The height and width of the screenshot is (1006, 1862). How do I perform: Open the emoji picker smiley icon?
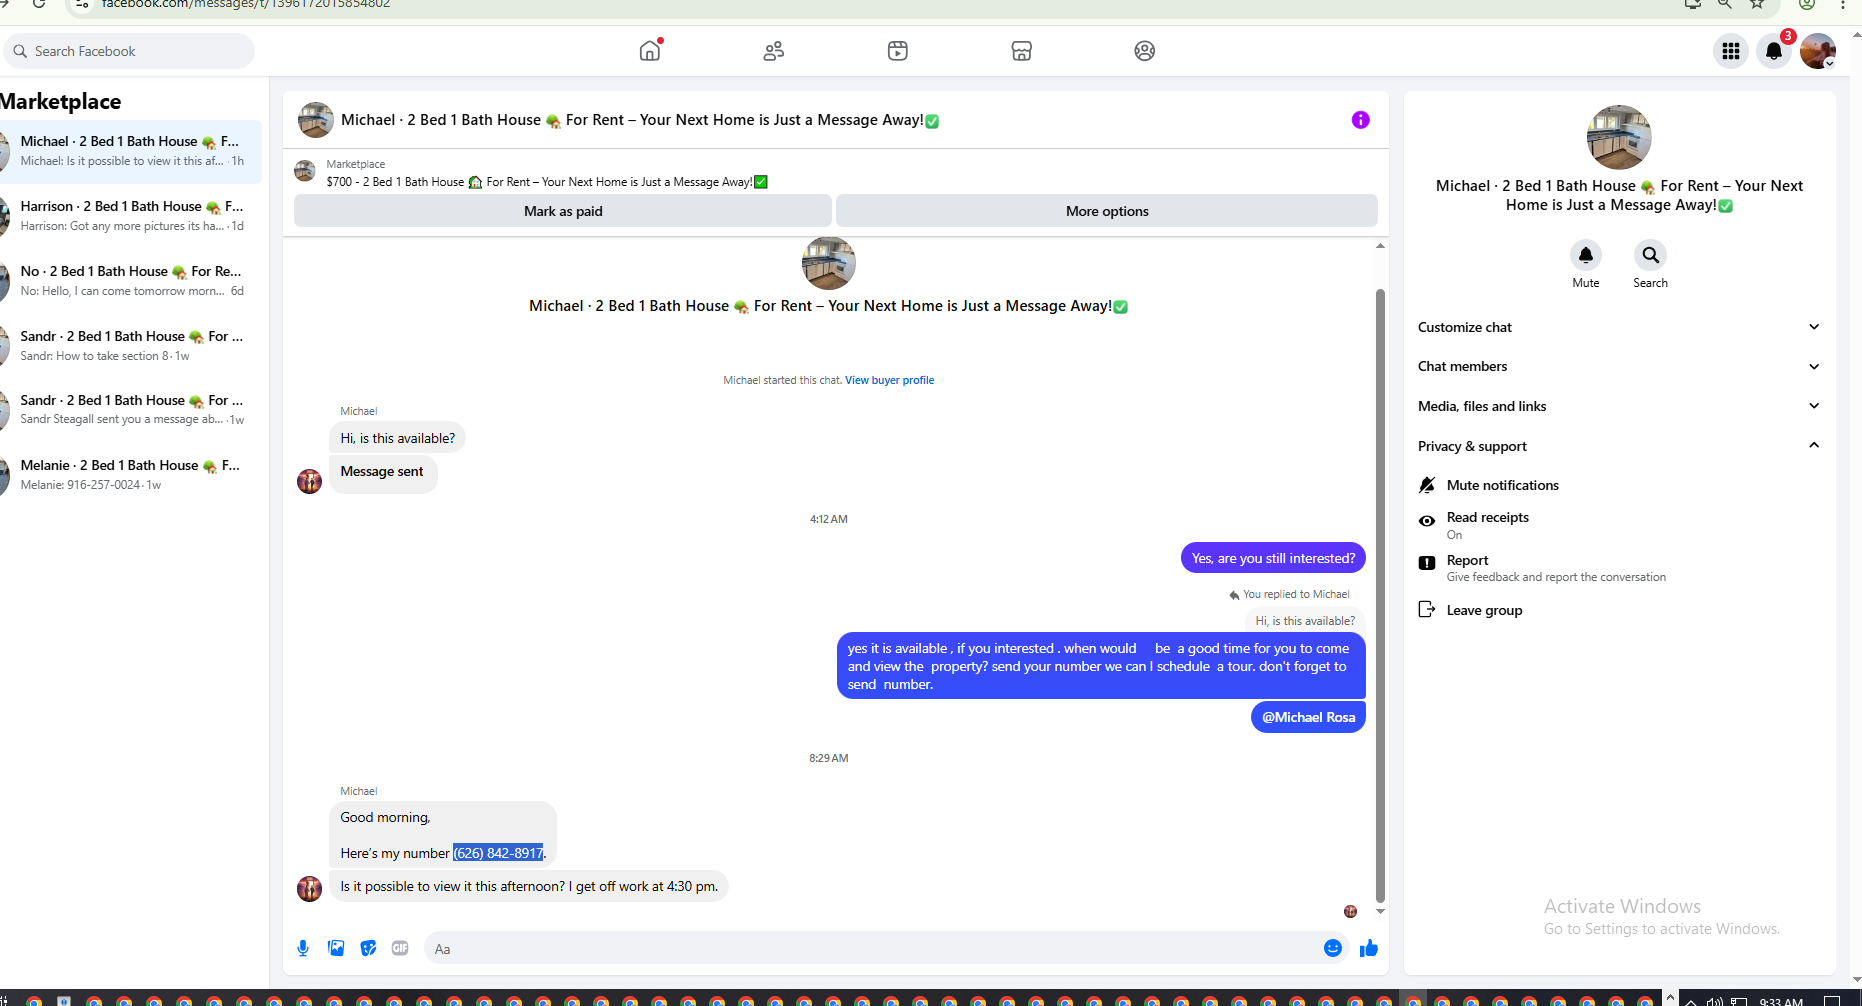(1333, 948)
